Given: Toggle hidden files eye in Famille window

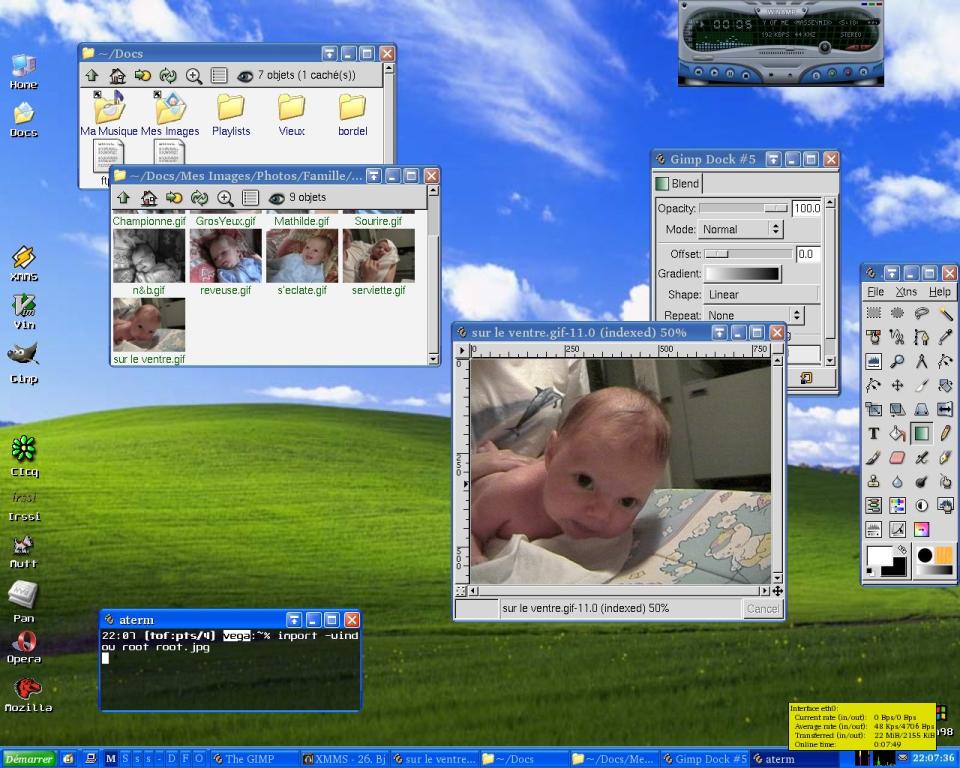Looking at the screenshot, I should click(x=277, y=198).
